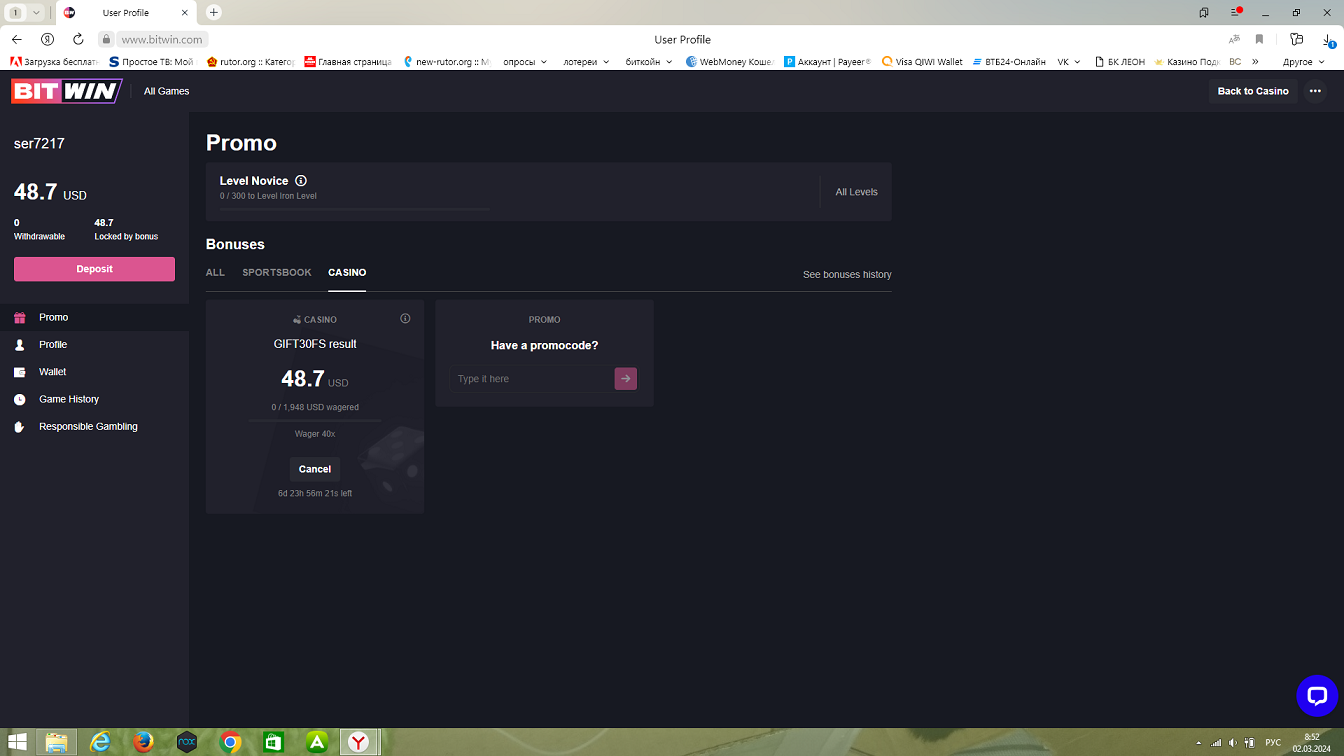This screenshot has height=756, width=1344.
Task: Close the User Profile tab
Action: click(x=184, y=13)
